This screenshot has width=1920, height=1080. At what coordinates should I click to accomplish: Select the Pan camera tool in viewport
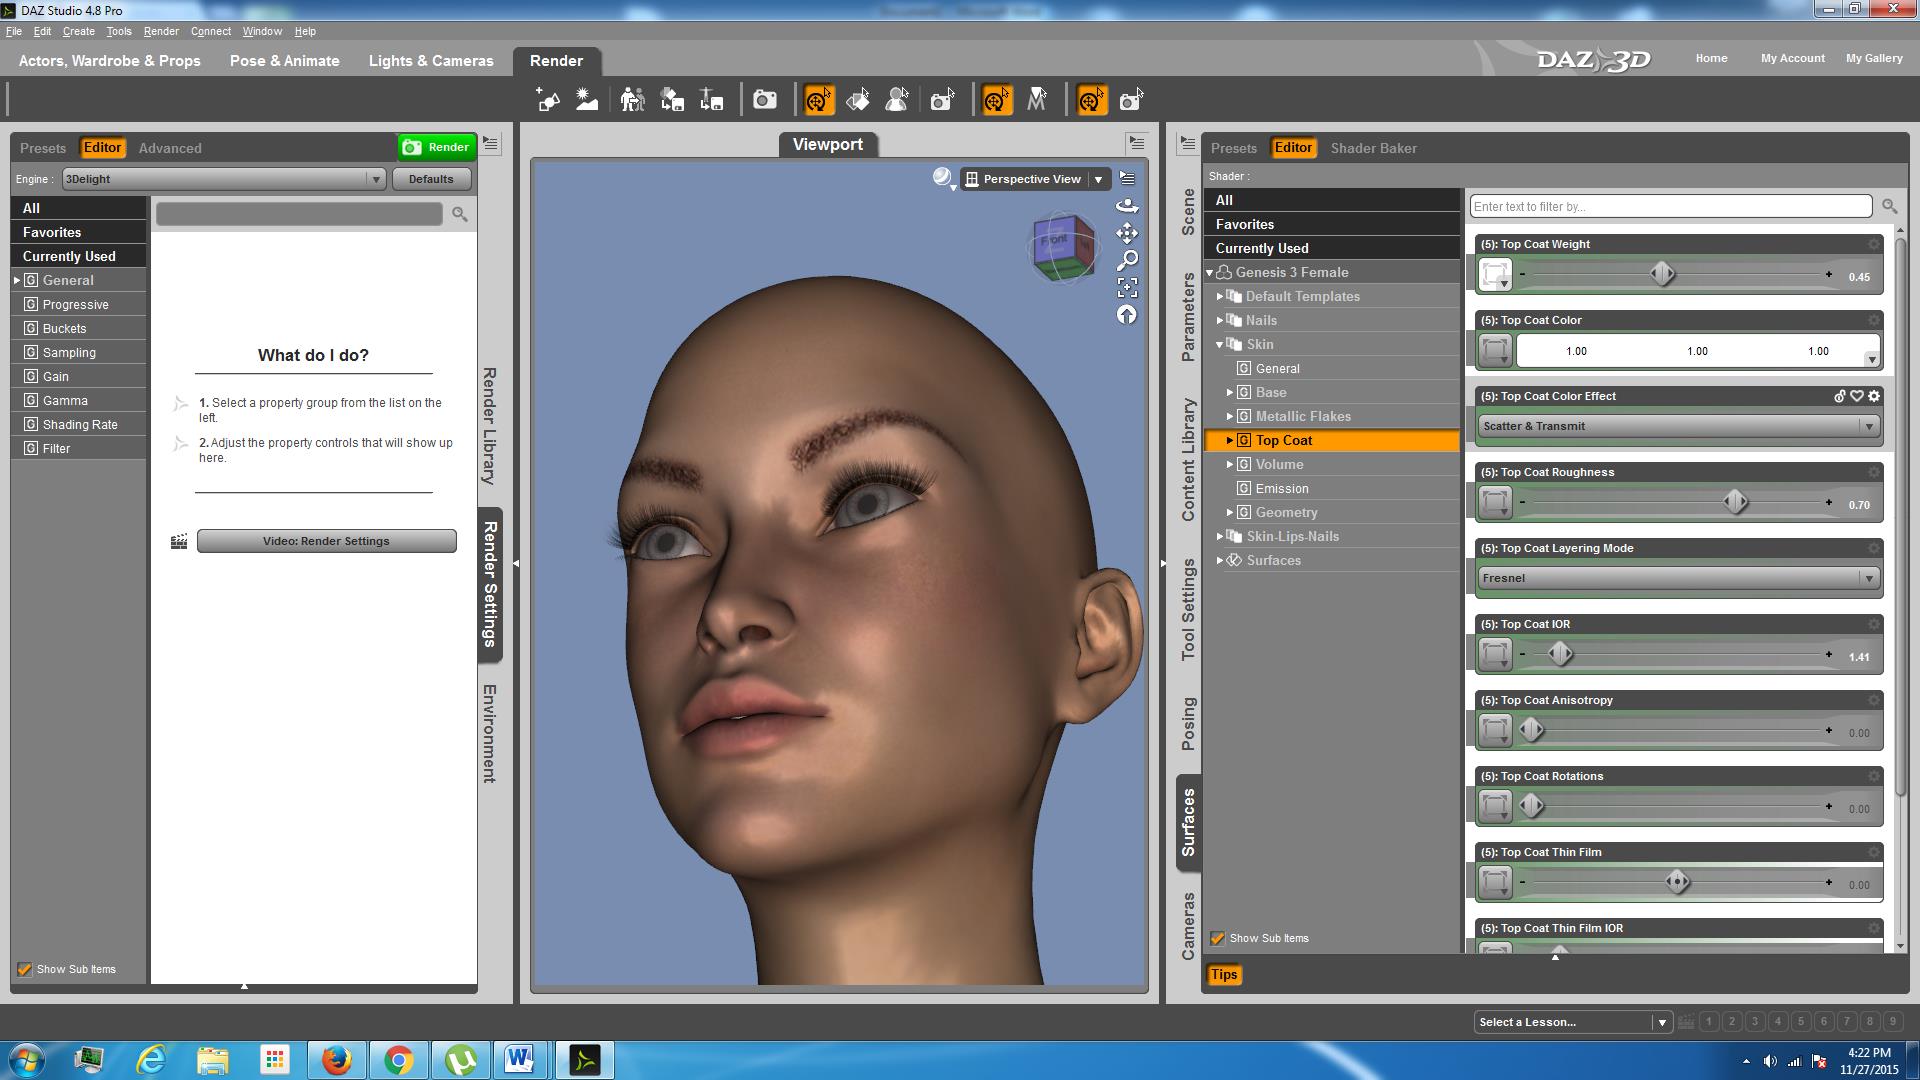[x=1127, y=233]
